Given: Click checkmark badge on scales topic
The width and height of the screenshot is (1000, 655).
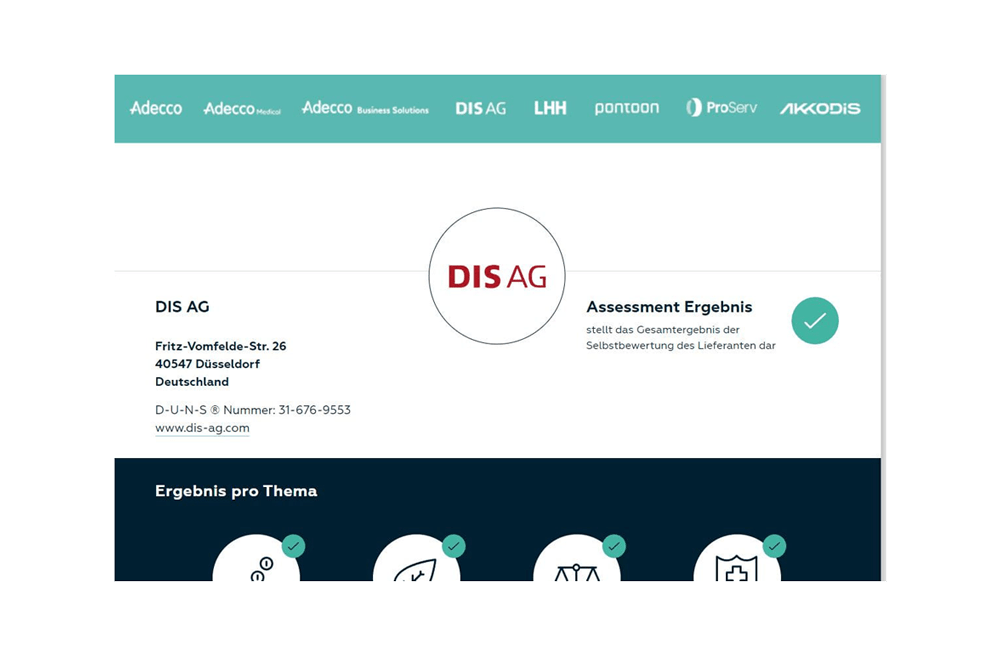Looking at the screenshot, I should click(x=614, y=546).
